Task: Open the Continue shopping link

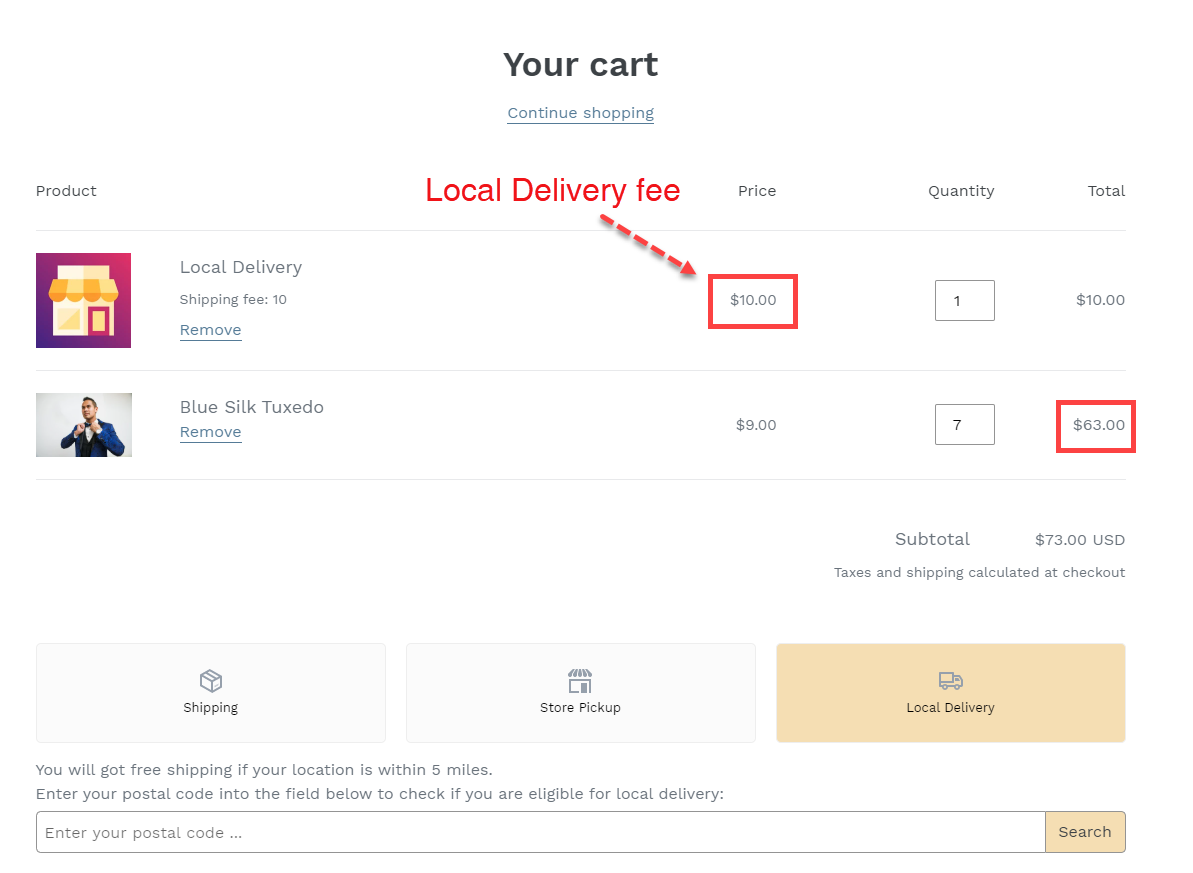Action: (580, 112)
